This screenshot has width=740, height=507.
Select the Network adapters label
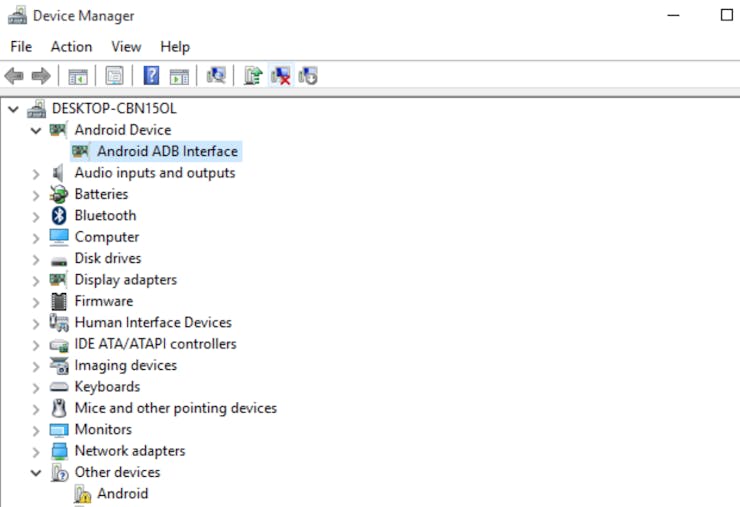click(130, 451)
